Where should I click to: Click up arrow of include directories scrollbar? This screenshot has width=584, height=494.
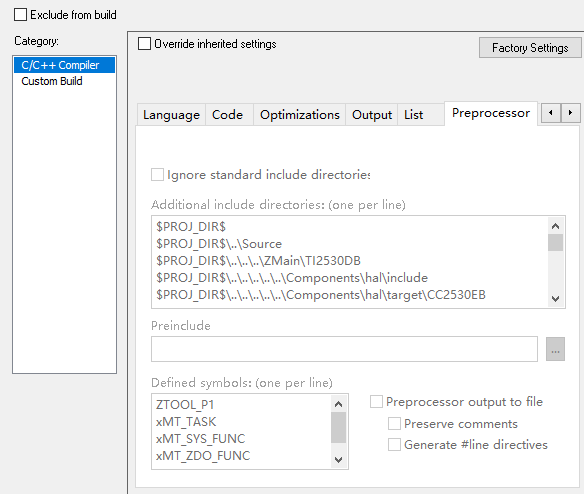click(x=555, y=226)
